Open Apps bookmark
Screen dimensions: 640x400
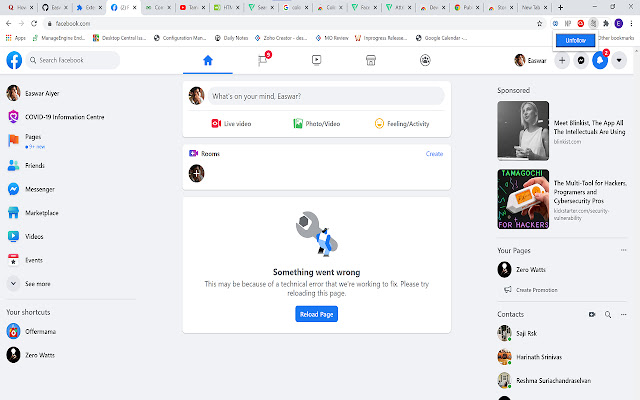16,38
